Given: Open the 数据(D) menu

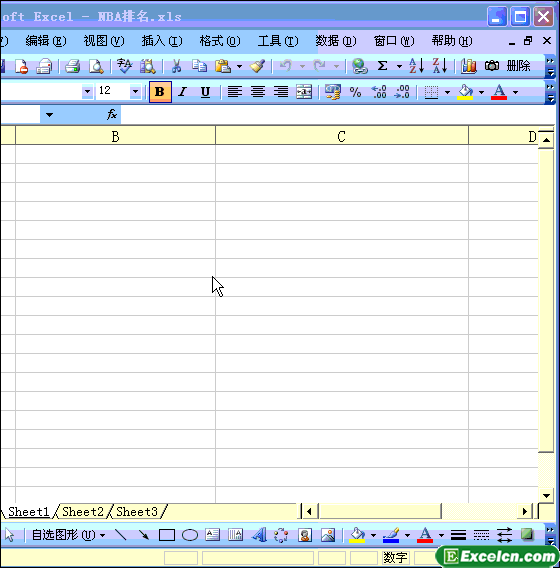Looking at the screenshot, I should click(x=336, y=41).
